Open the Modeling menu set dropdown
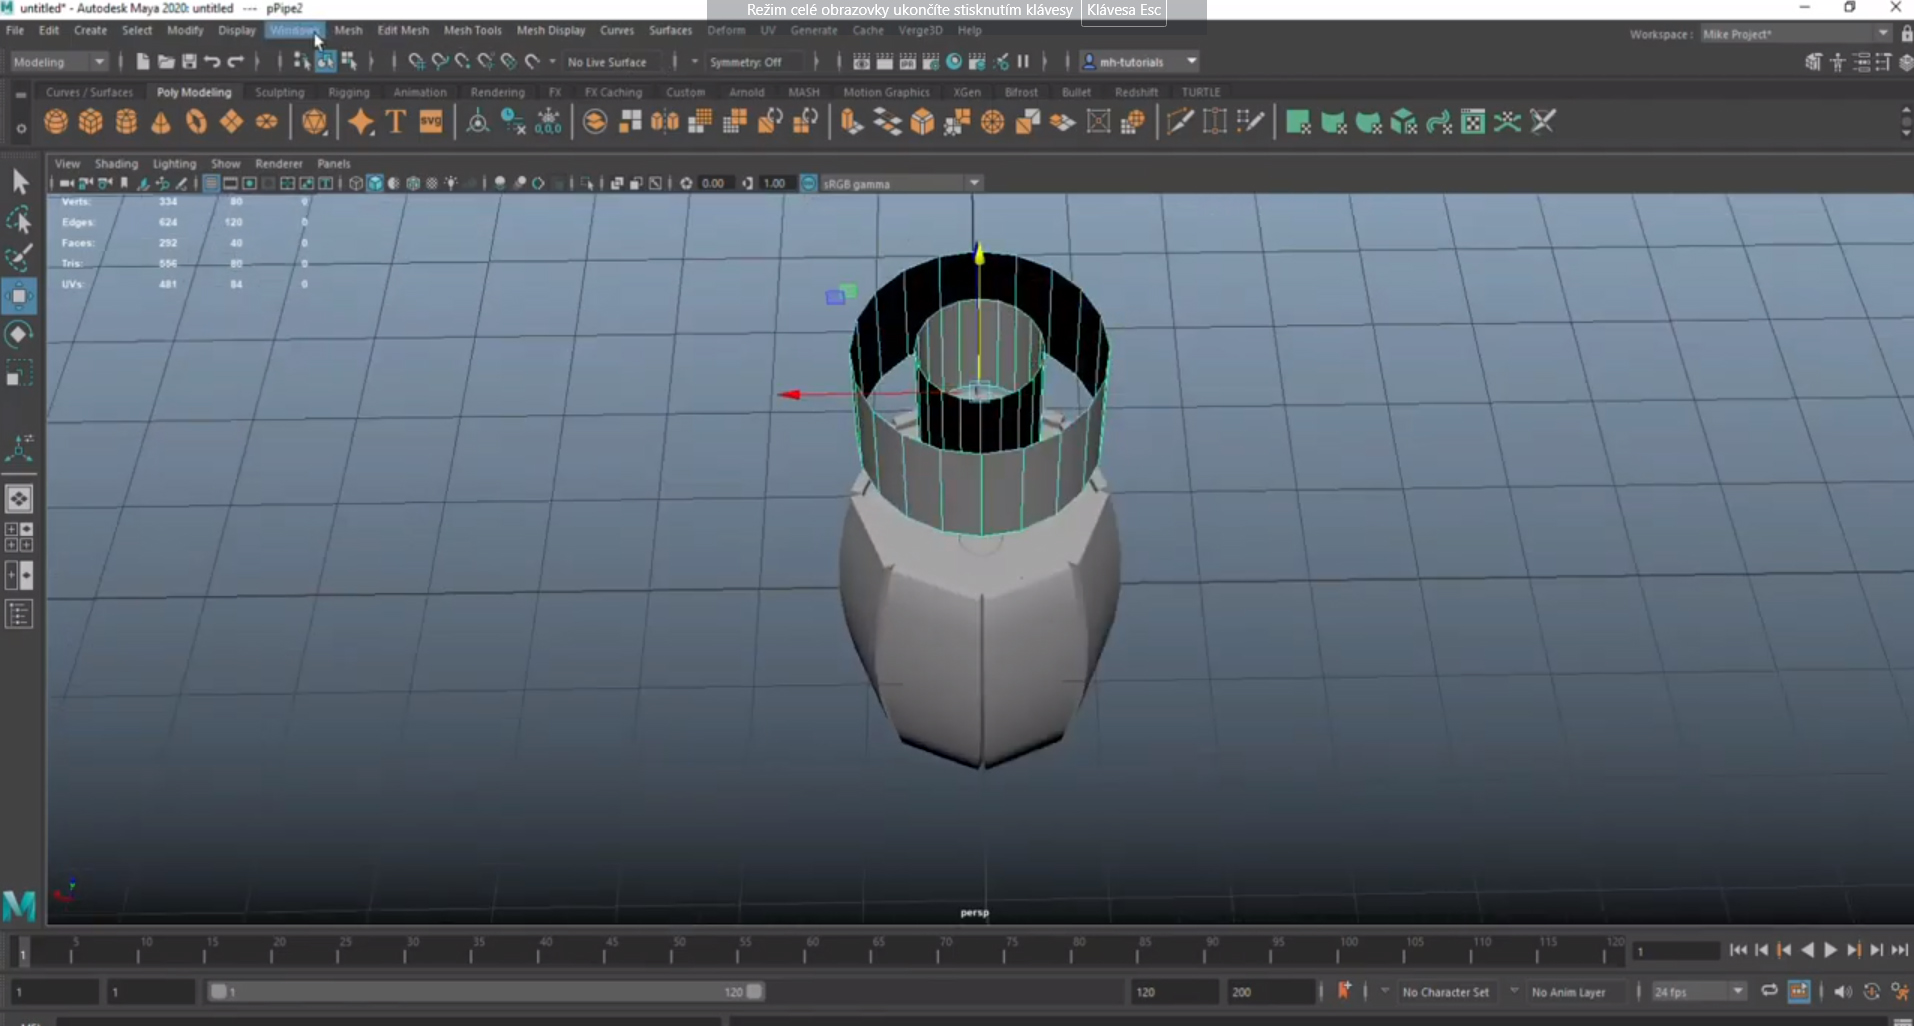Viewport: 1914px width, 1026px height. coord(58,62)
